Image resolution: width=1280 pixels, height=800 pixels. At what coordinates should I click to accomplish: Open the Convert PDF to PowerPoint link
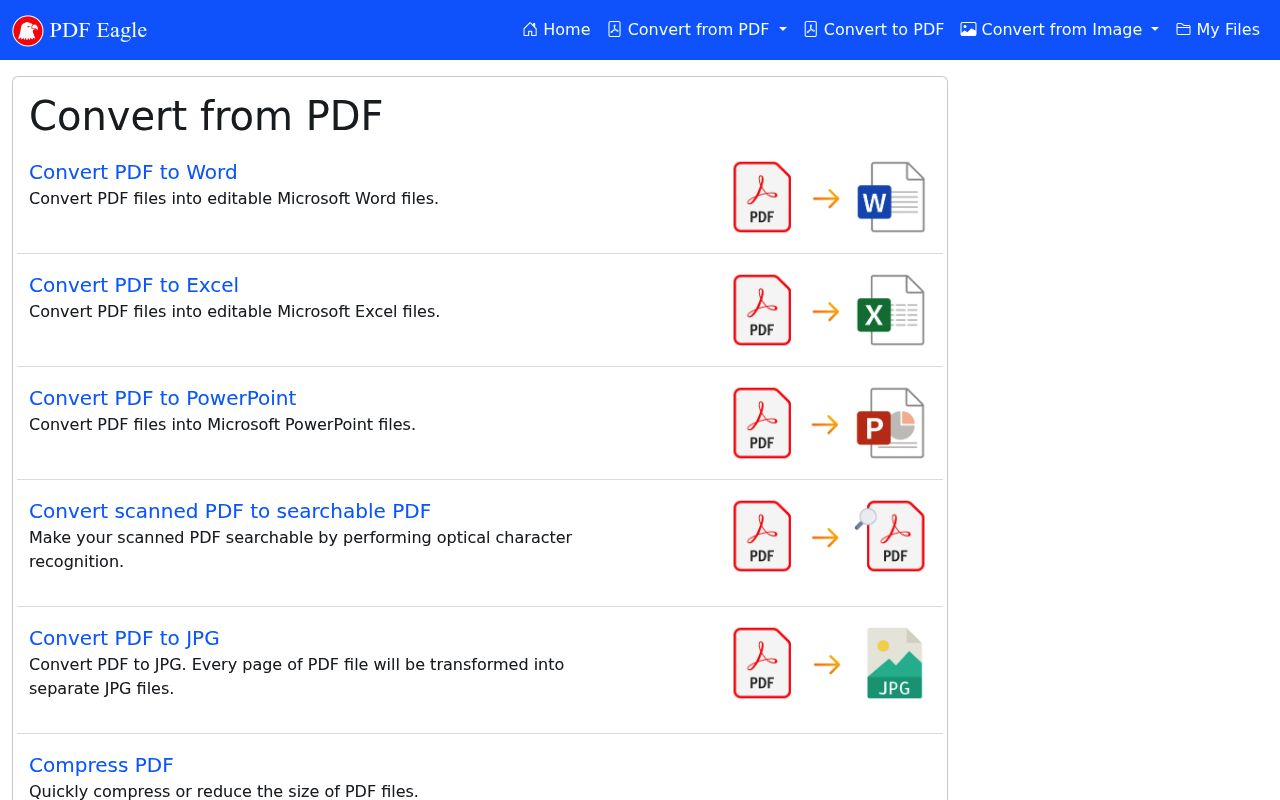point(162,398)
